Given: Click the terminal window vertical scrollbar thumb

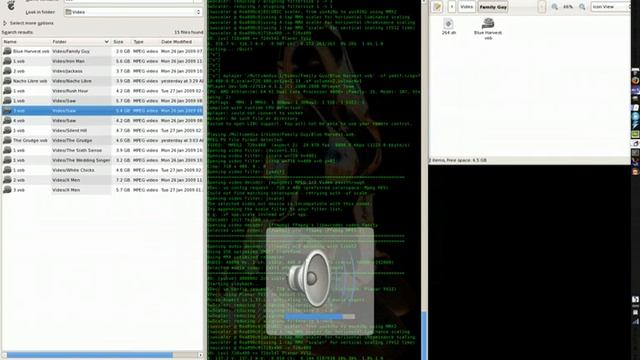Looking at the screenshot, I should coord(424,336).
